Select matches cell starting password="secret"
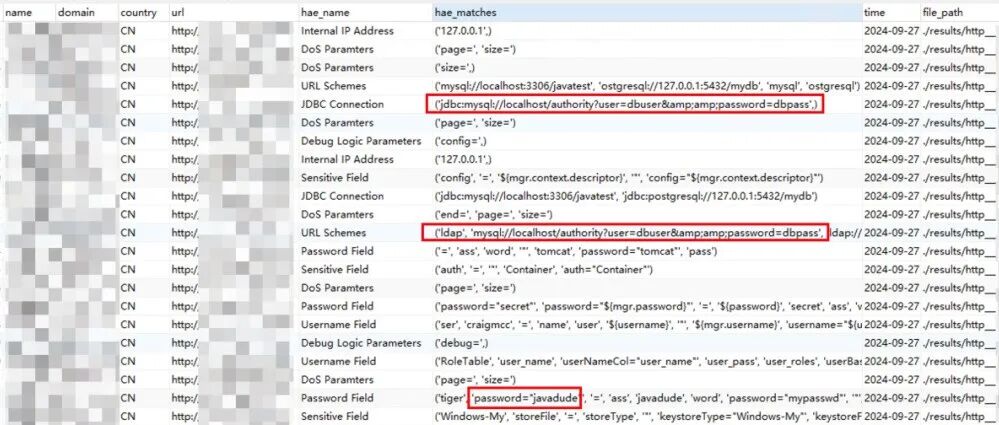Screen dimensions: 999x425 point(647,306)
